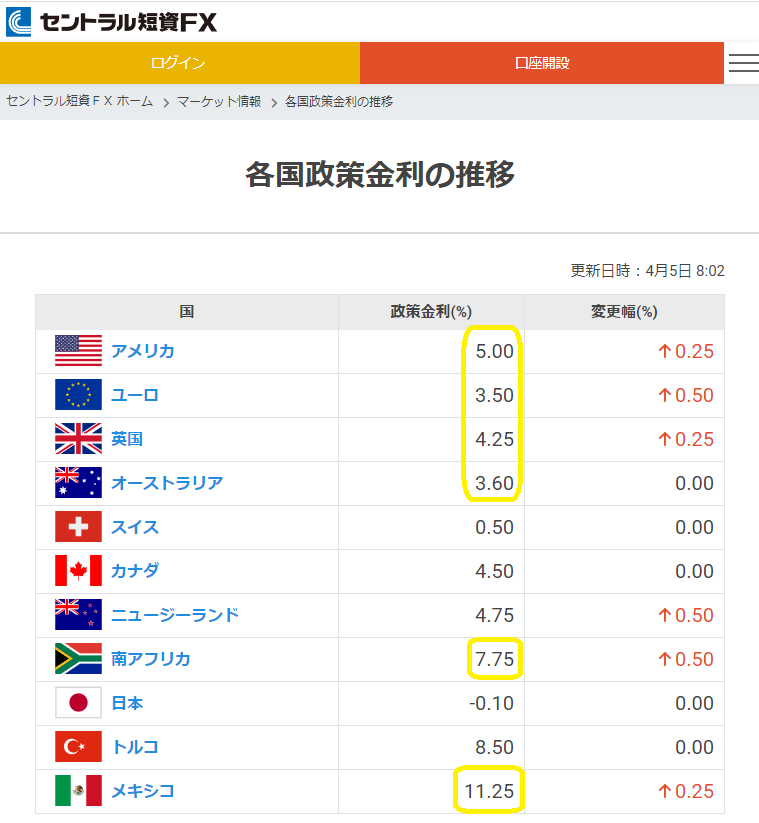The image size is (759, 823).
Task: Open the カナダ link
Action: pos(135,571)
